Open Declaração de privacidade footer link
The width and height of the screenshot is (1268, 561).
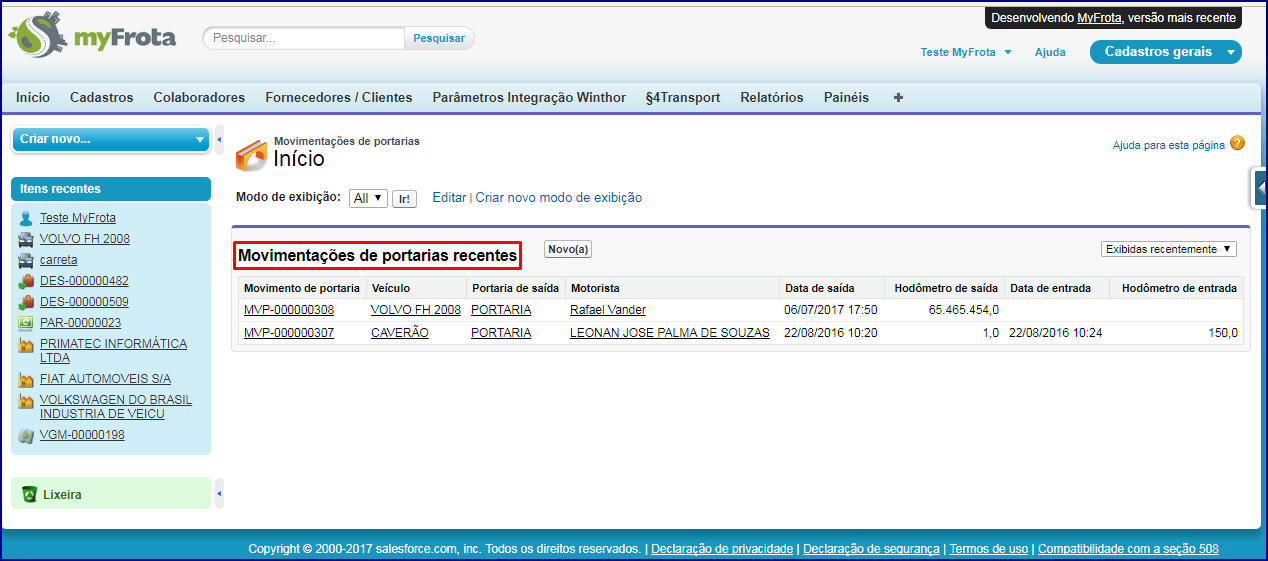(x=722, y=549)
